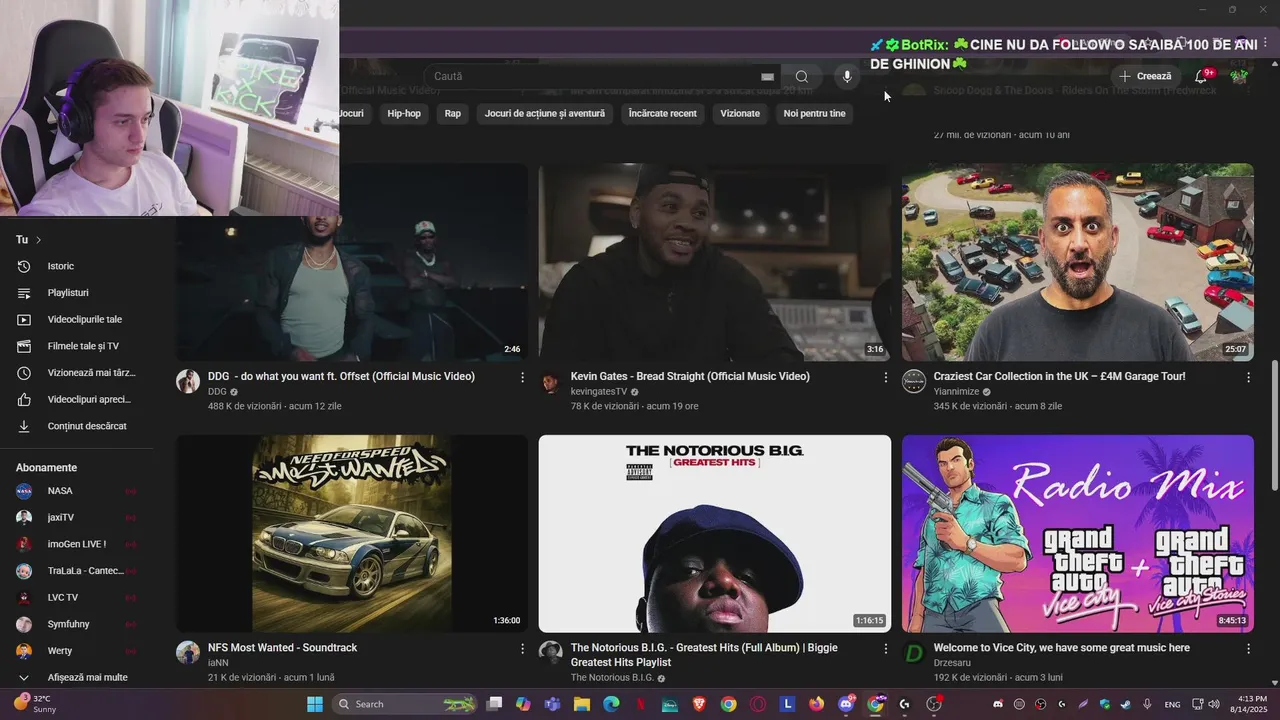Open the imoGen LIVE ! subscription
Image resolution: width=1280 pixels, height=720 pixels.
coord(77,544)
